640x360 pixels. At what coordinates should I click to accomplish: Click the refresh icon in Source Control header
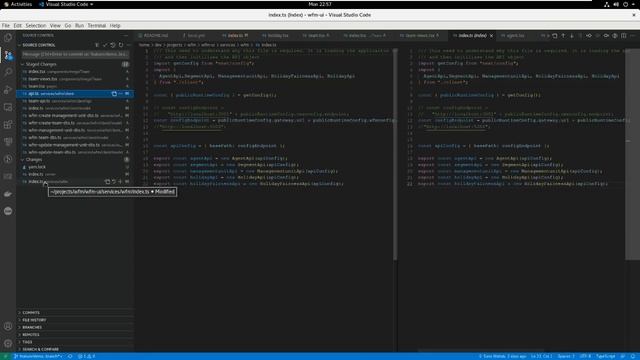pos(121,45)
